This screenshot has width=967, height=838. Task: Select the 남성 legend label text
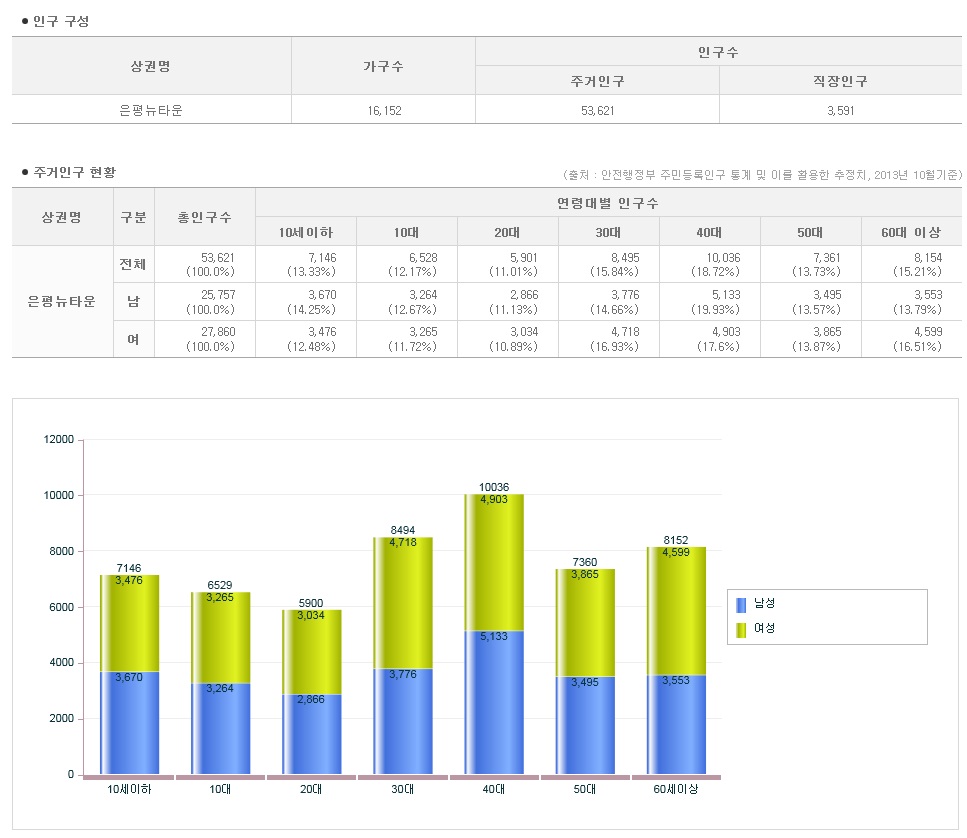tap(765, 604)
